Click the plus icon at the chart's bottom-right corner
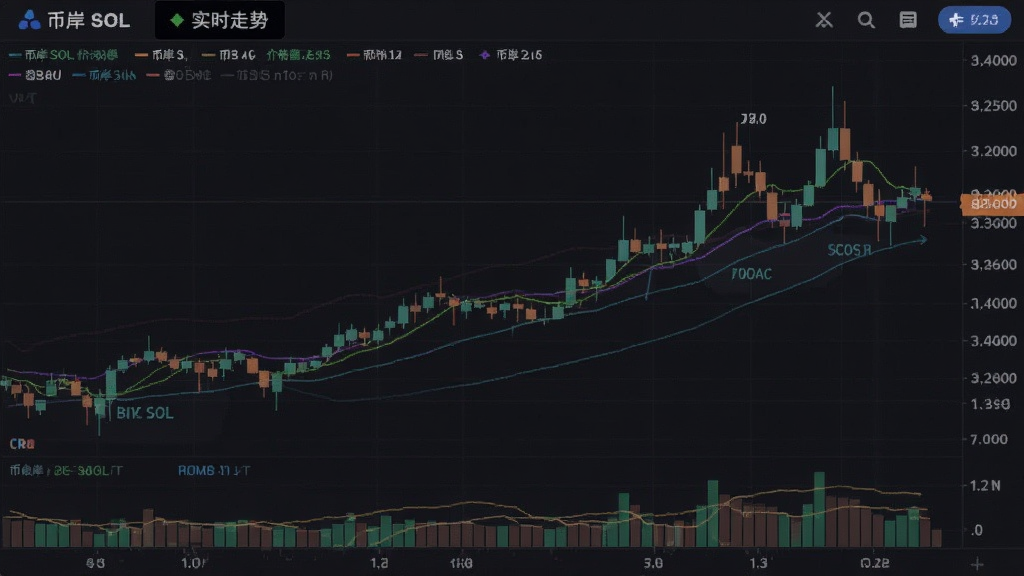The width and height of the screenshot is (1024, 576). pos(977,564)
